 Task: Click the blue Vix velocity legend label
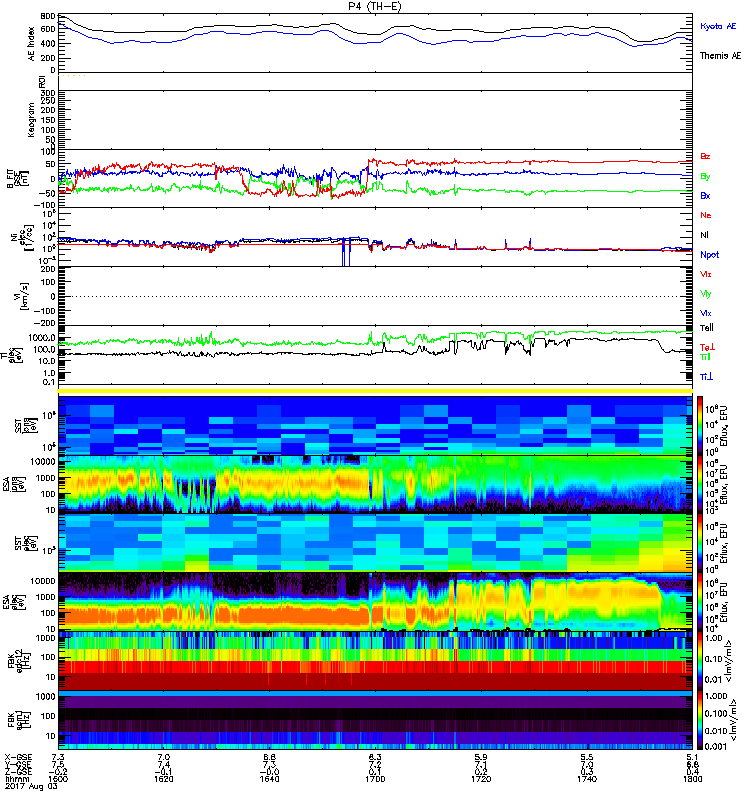point(706,313)
